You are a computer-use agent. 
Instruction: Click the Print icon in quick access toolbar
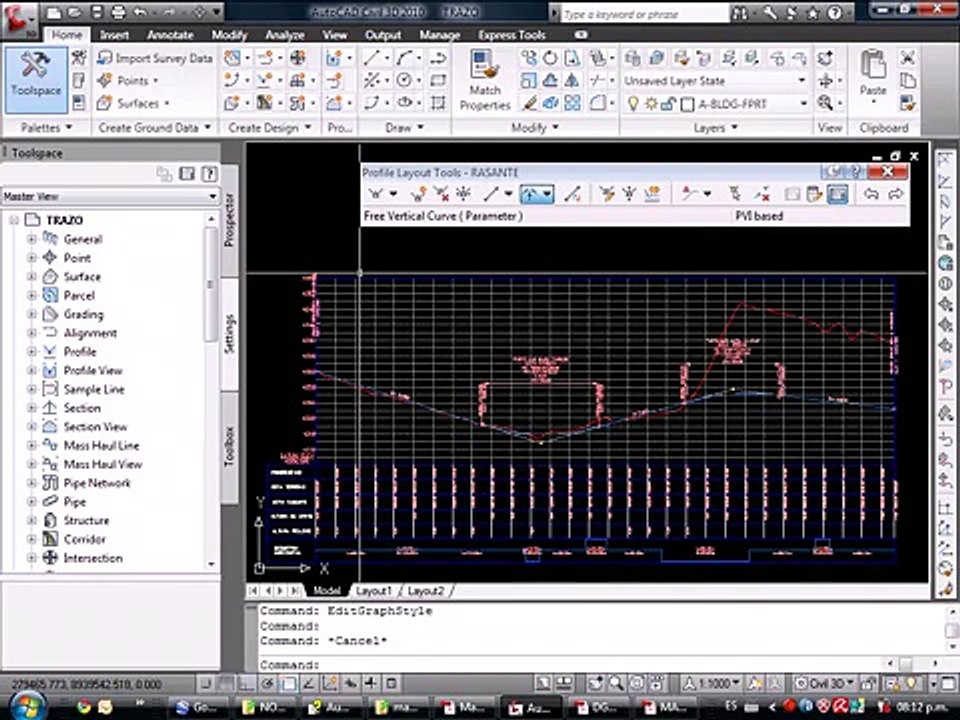[x=119, y=12]
